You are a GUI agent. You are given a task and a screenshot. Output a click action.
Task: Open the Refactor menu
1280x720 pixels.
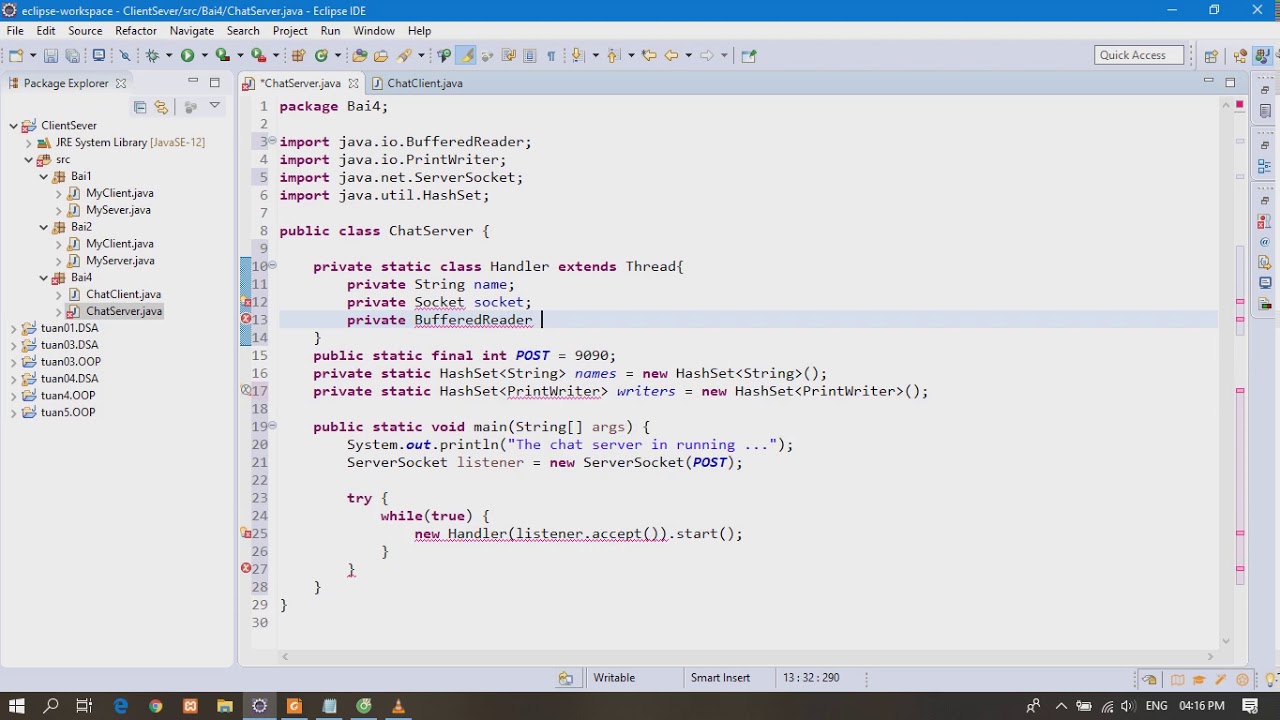tap(136, 31)
